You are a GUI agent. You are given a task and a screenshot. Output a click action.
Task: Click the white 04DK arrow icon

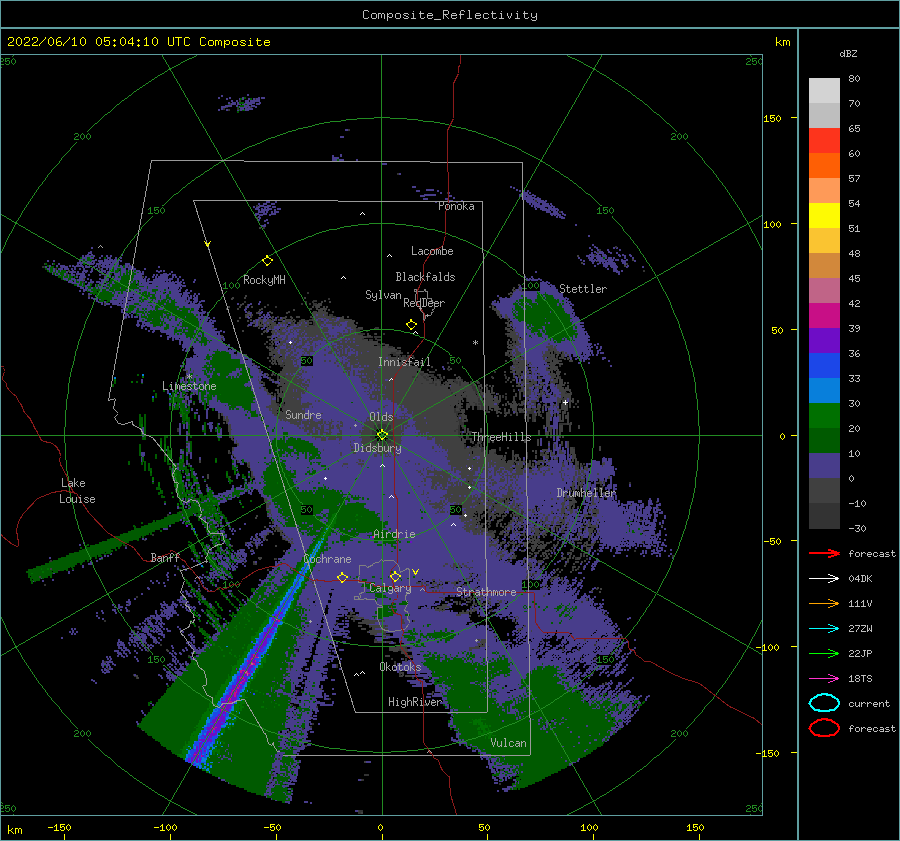tap(824, 579)
